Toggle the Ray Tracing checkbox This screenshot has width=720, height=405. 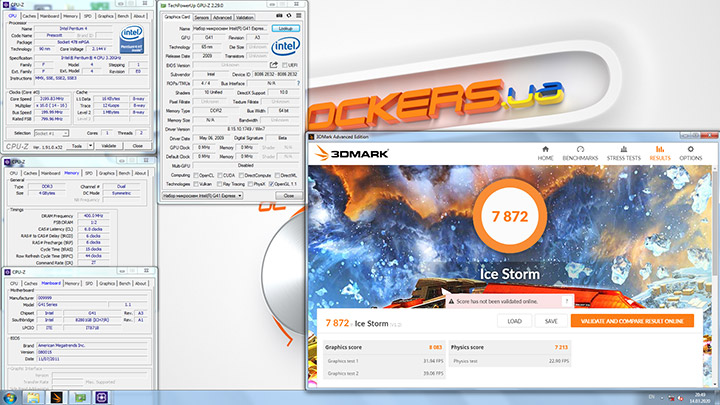coord(220,184)
